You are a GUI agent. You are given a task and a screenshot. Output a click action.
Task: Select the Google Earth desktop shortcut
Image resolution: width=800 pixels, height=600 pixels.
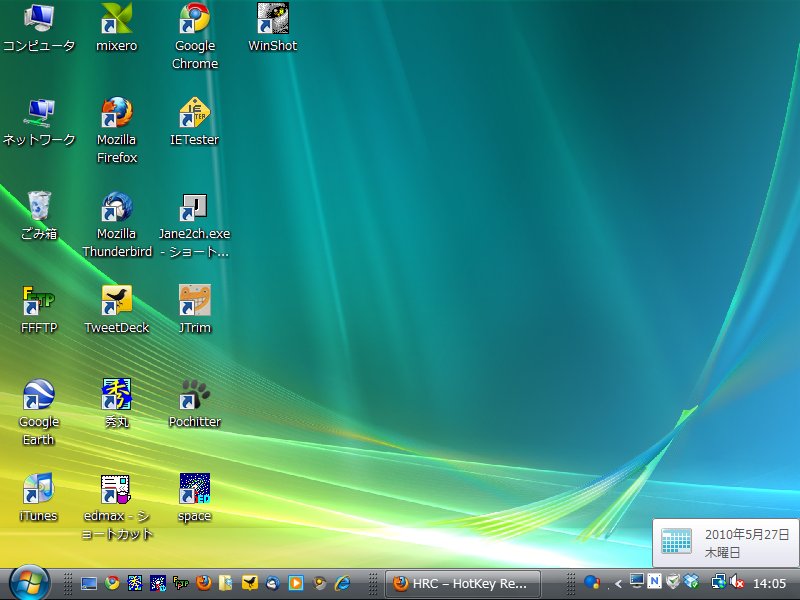(39, 413)
